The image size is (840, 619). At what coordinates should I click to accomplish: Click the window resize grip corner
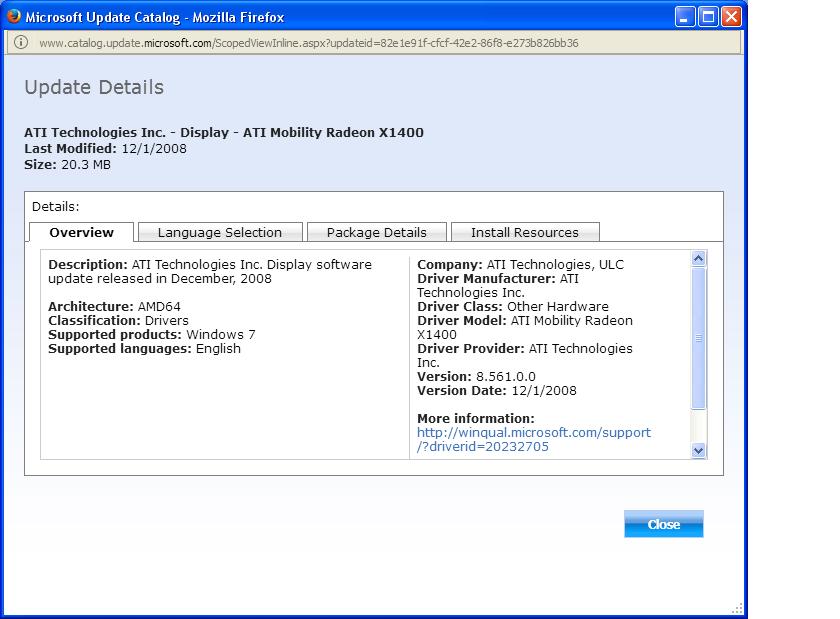pos(737,608)
